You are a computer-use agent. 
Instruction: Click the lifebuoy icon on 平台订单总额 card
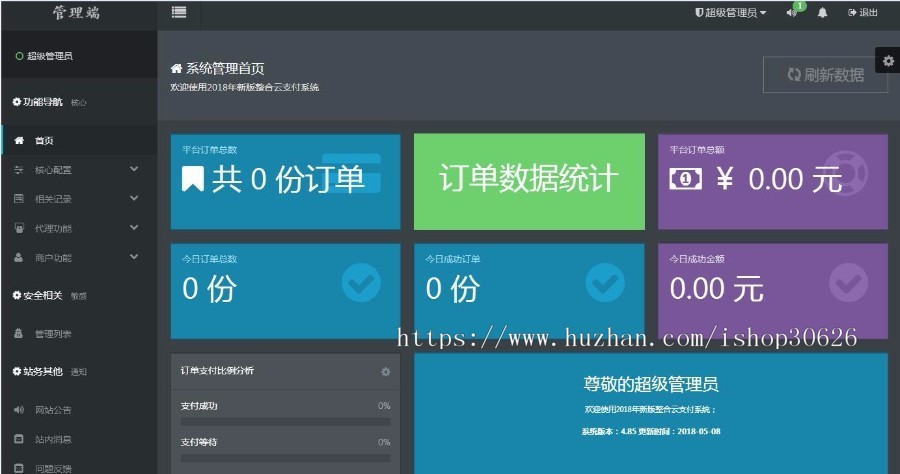coord(845,173)
